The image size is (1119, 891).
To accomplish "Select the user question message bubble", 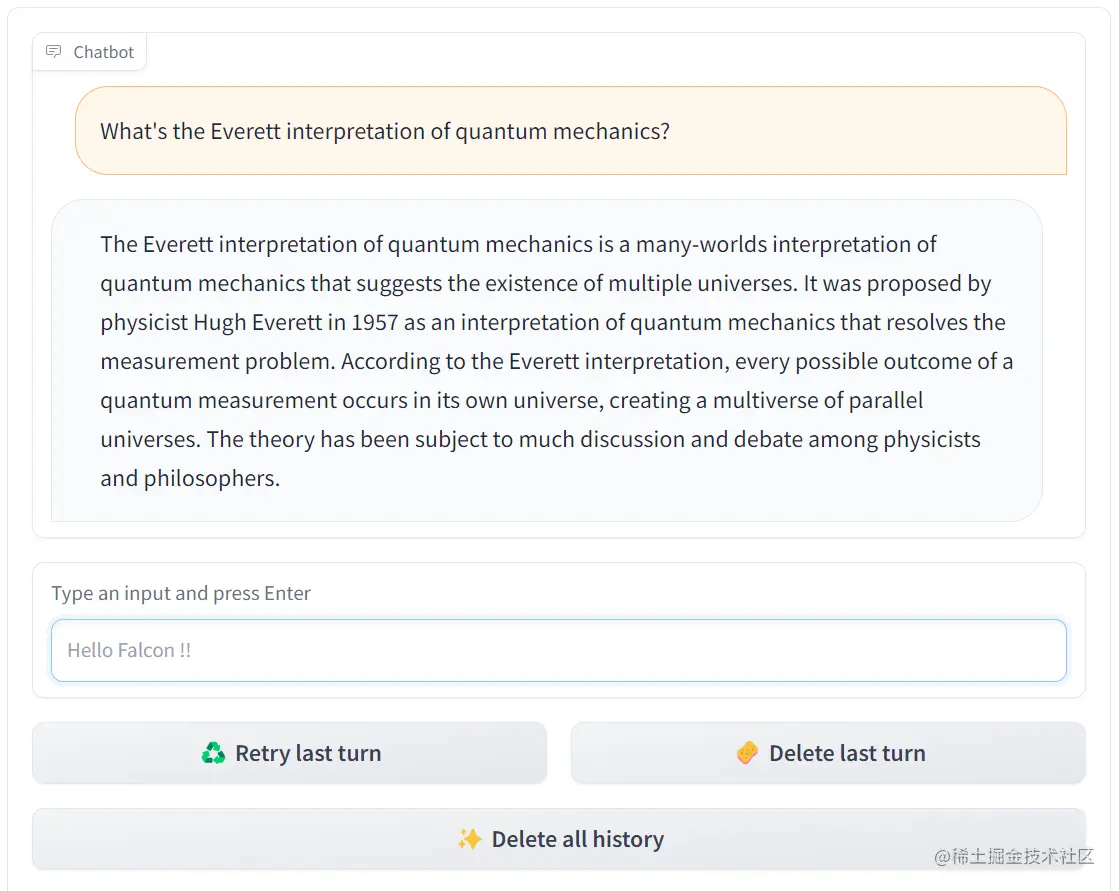I will click(x=570, y=131).
